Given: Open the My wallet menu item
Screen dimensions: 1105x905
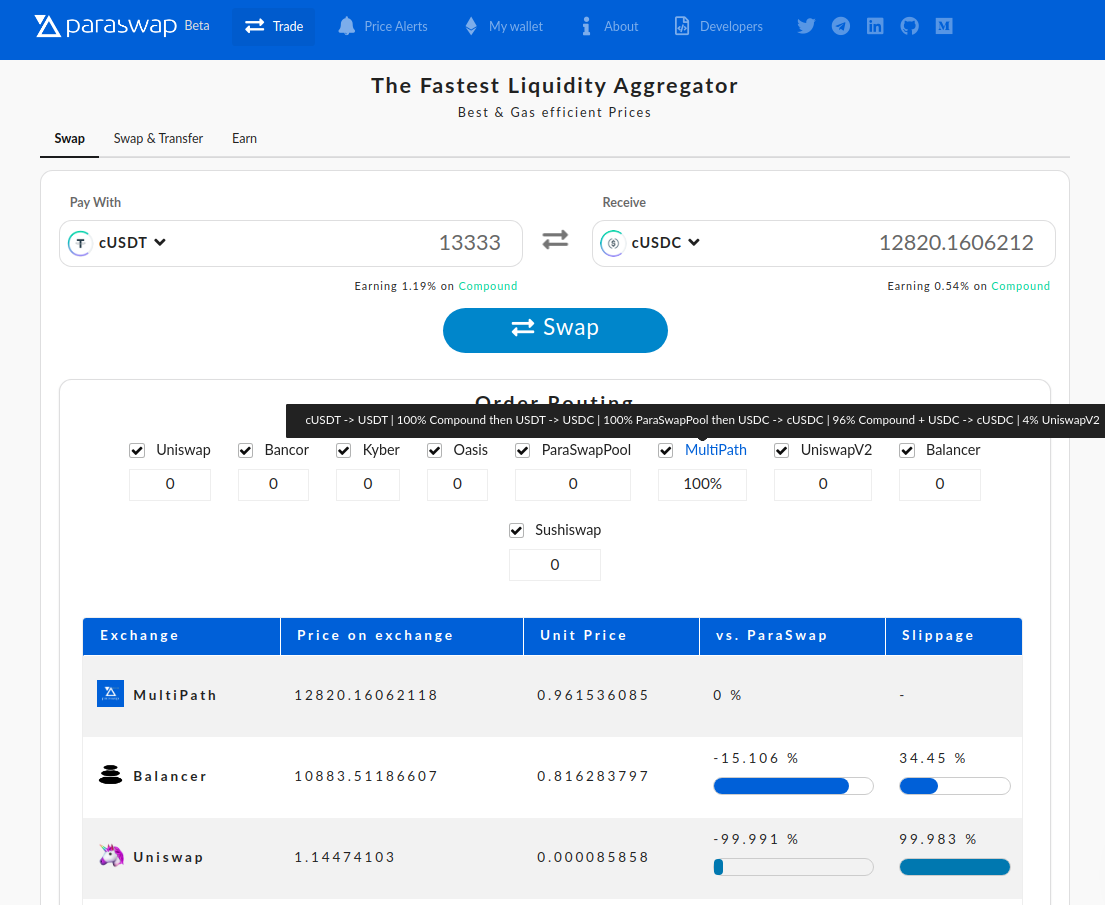Looking at the screenshot, I should 504,26.
